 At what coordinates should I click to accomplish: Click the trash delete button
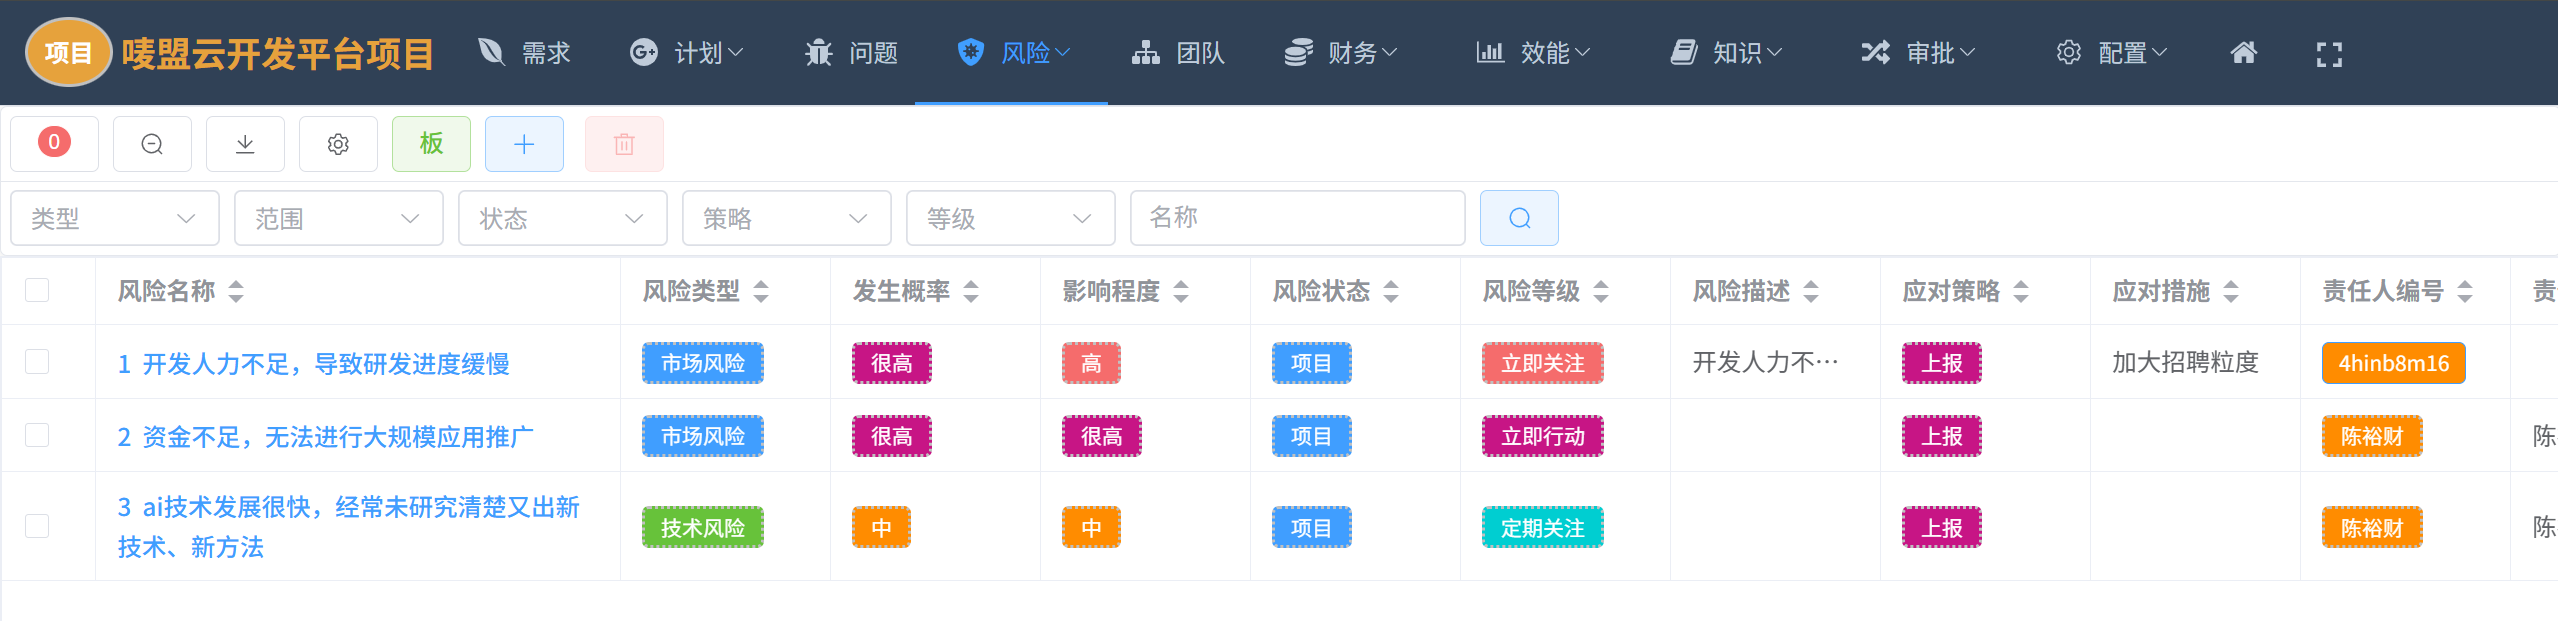click(x=624, y=144)
